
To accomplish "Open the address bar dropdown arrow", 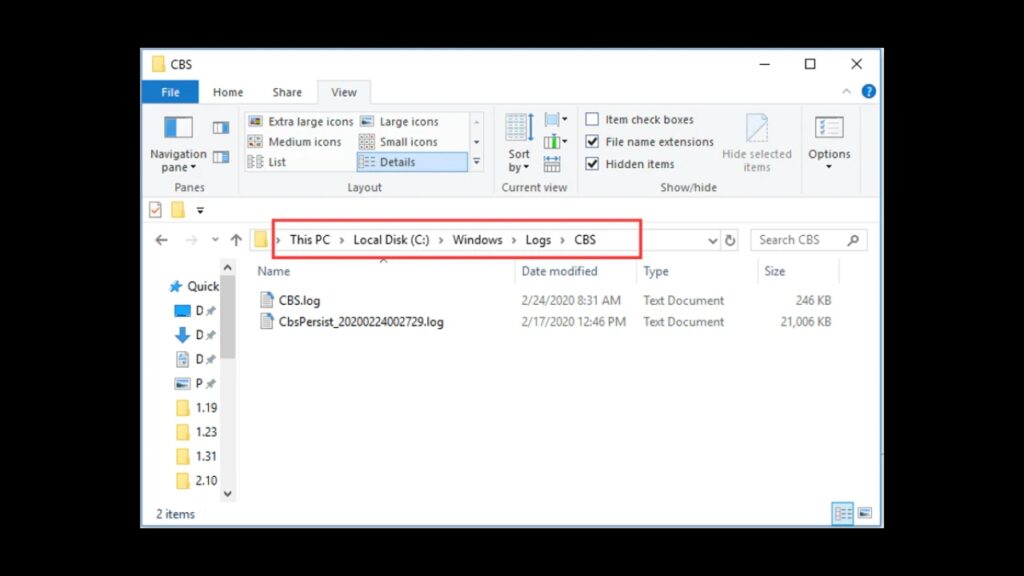I will point(712,240).
